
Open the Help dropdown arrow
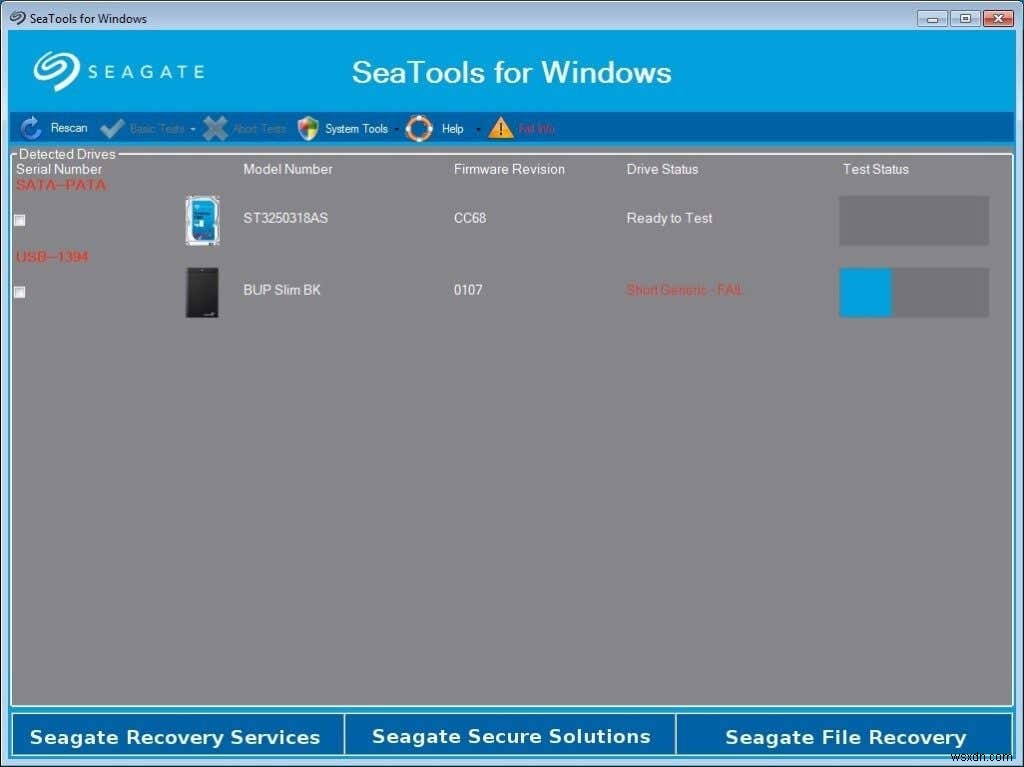[477, 129]
